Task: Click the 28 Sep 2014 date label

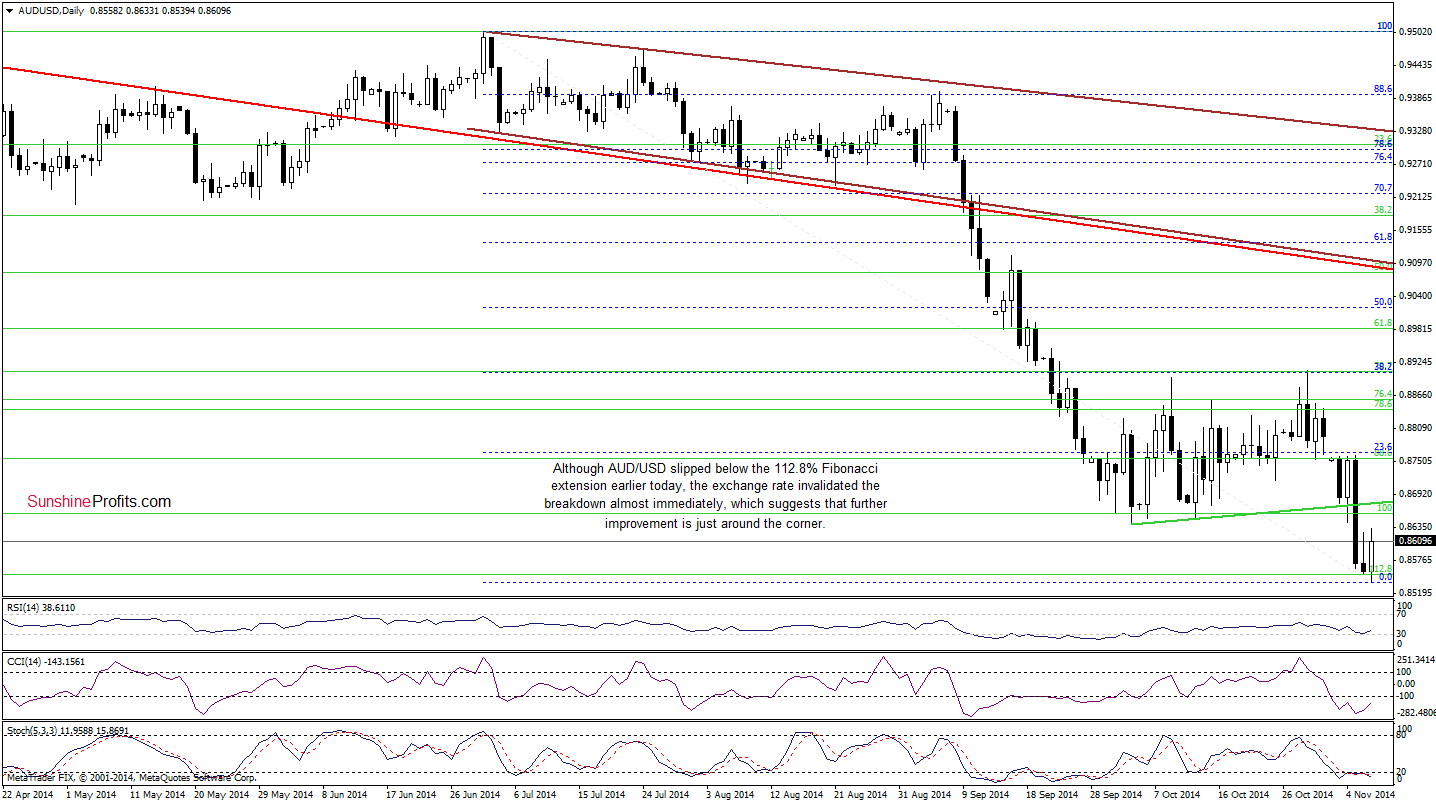Action: (1118, 794)
